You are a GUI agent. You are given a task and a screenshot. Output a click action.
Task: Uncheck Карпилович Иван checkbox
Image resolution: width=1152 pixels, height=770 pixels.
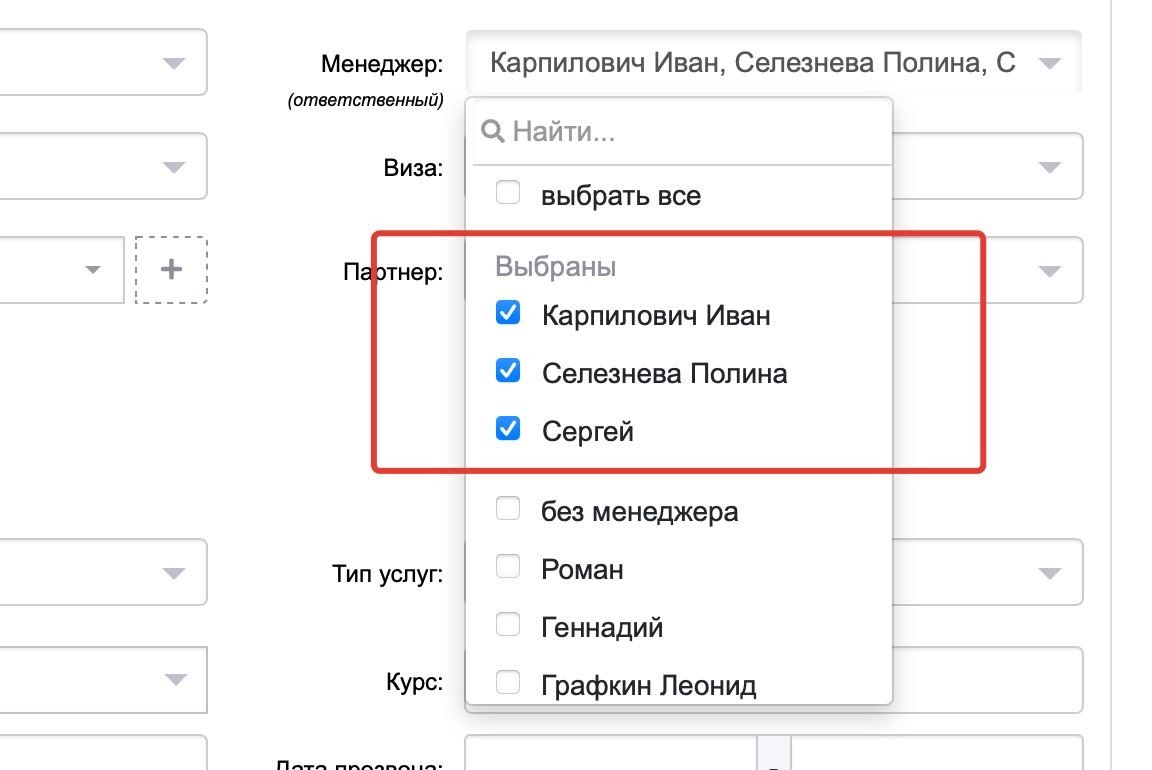coord(508,314)
